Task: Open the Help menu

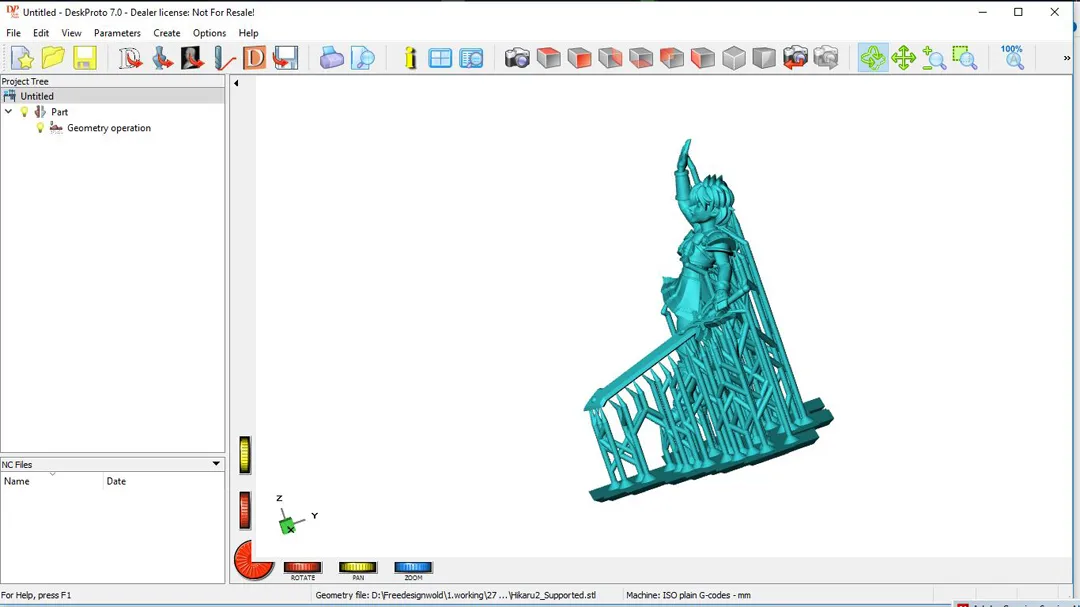Action: point(248,33)
